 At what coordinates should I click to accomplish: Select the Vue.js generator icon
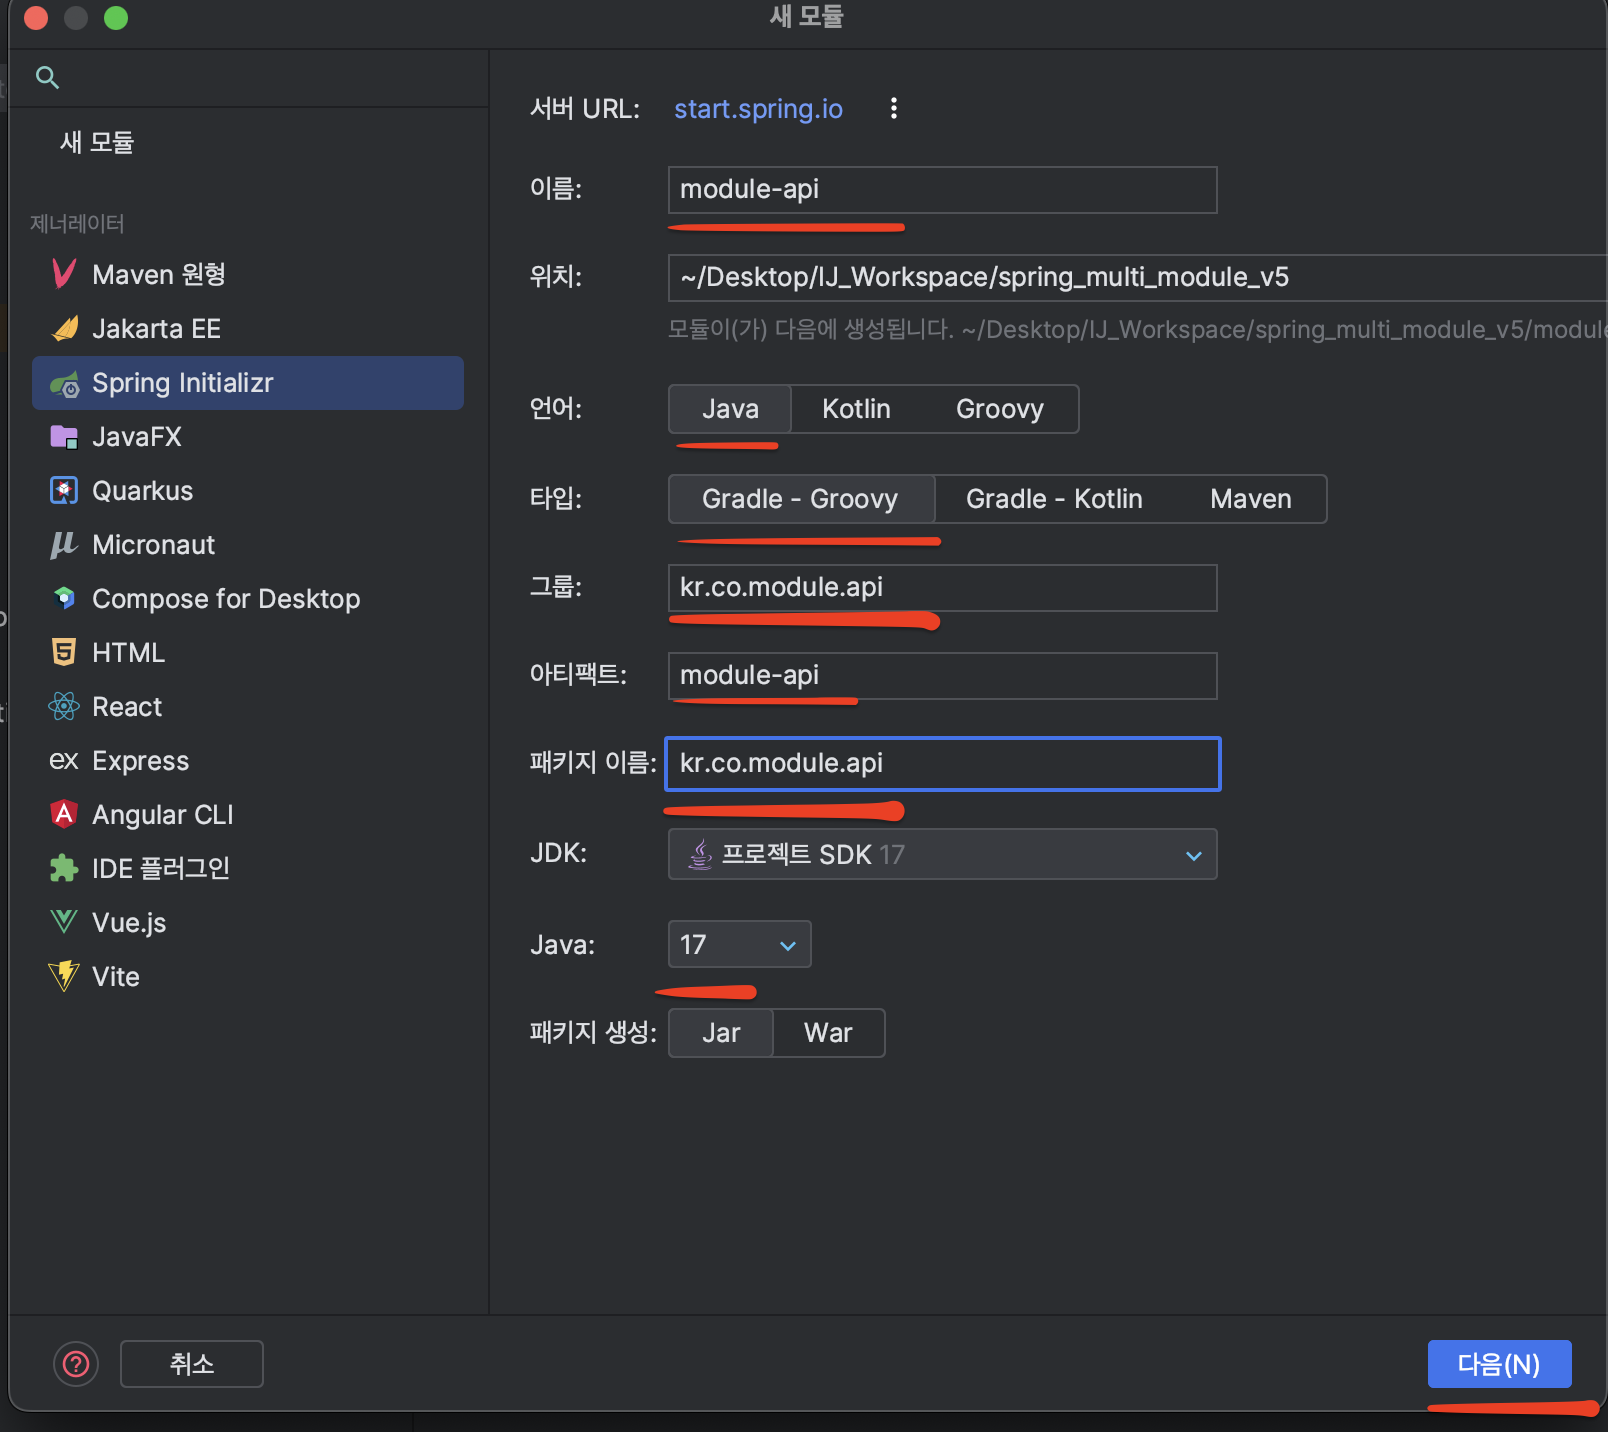pyautogui.click(x=64, y=922)
